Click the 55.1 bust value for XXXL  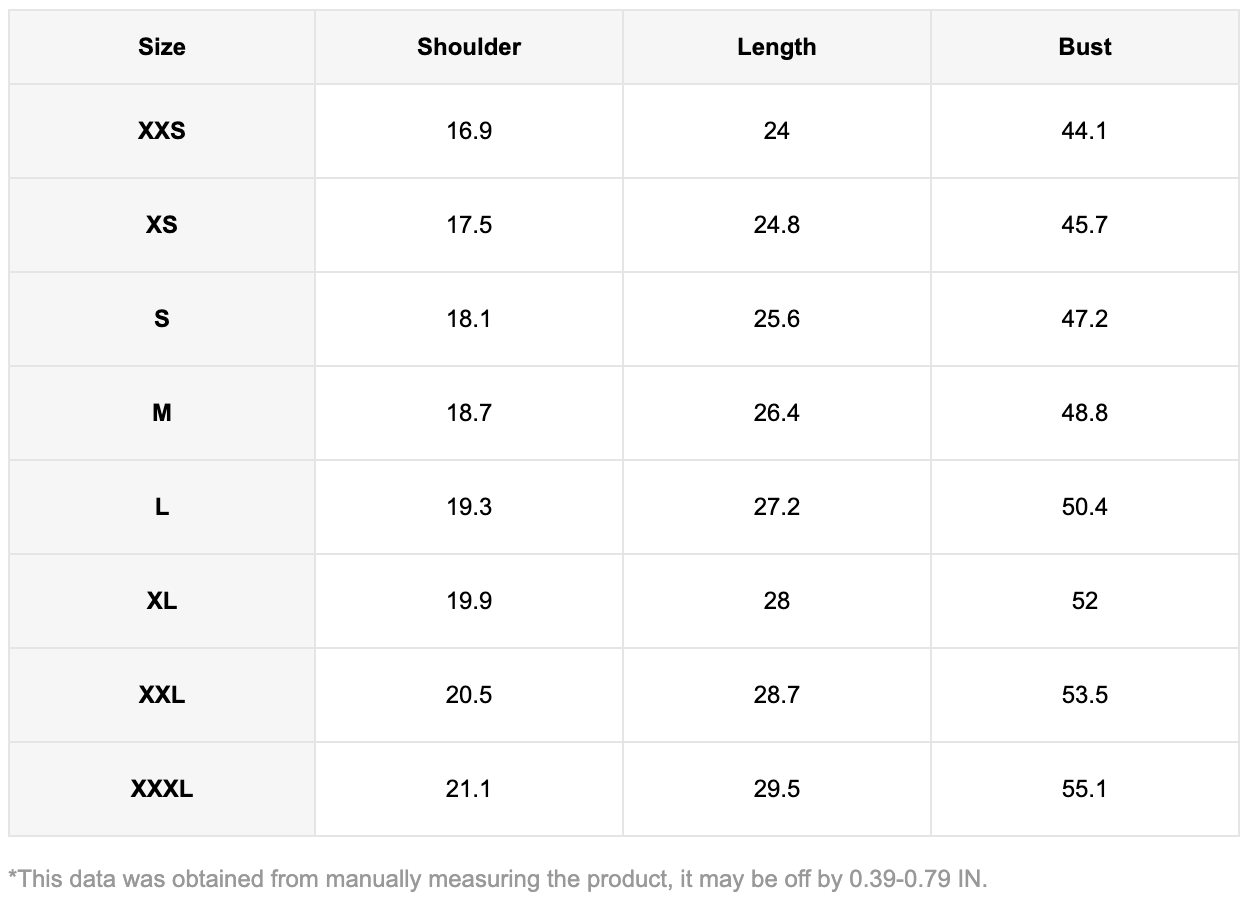point(1085,789)
